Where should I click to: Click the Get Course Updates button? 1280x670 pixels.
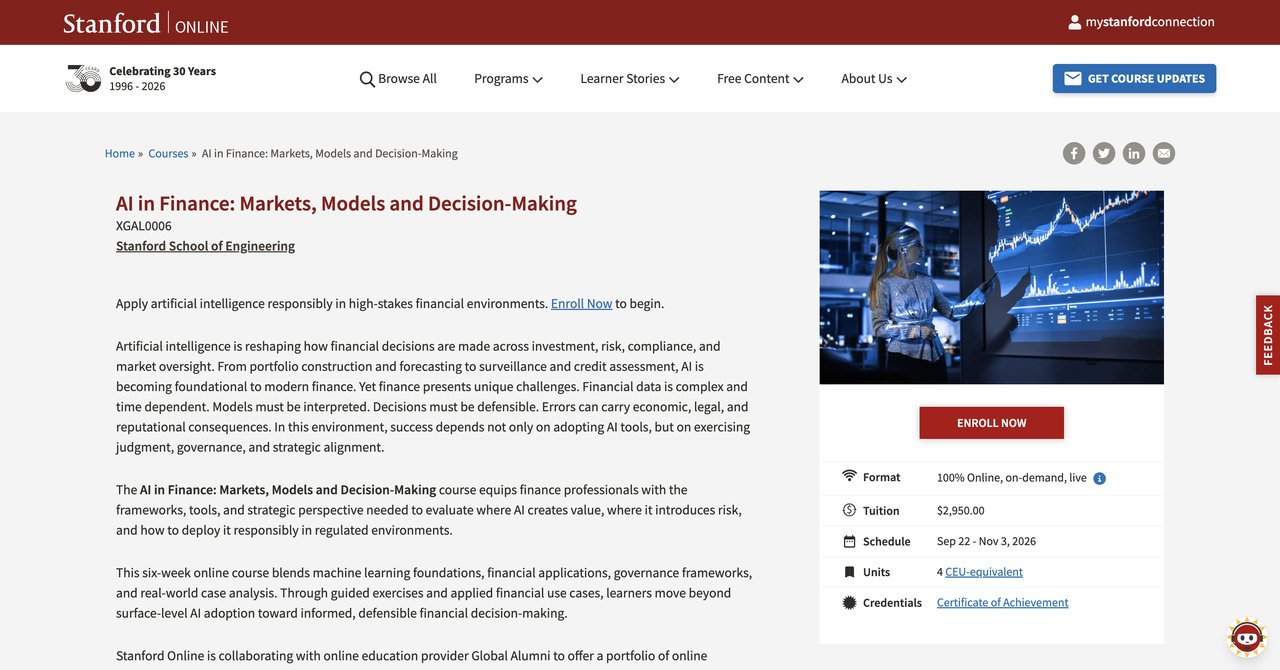[1134, 79]
